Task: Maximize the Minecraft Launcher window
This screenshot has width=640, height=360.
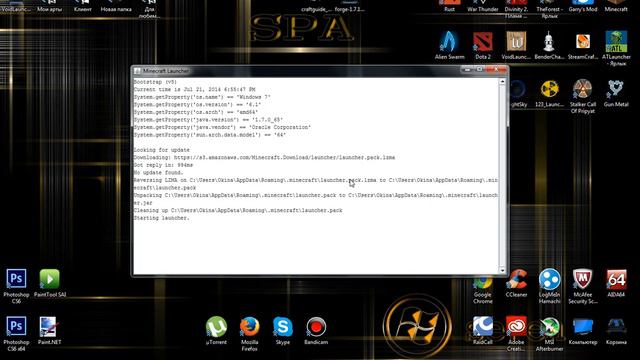Action: click(x=480, y=70)
